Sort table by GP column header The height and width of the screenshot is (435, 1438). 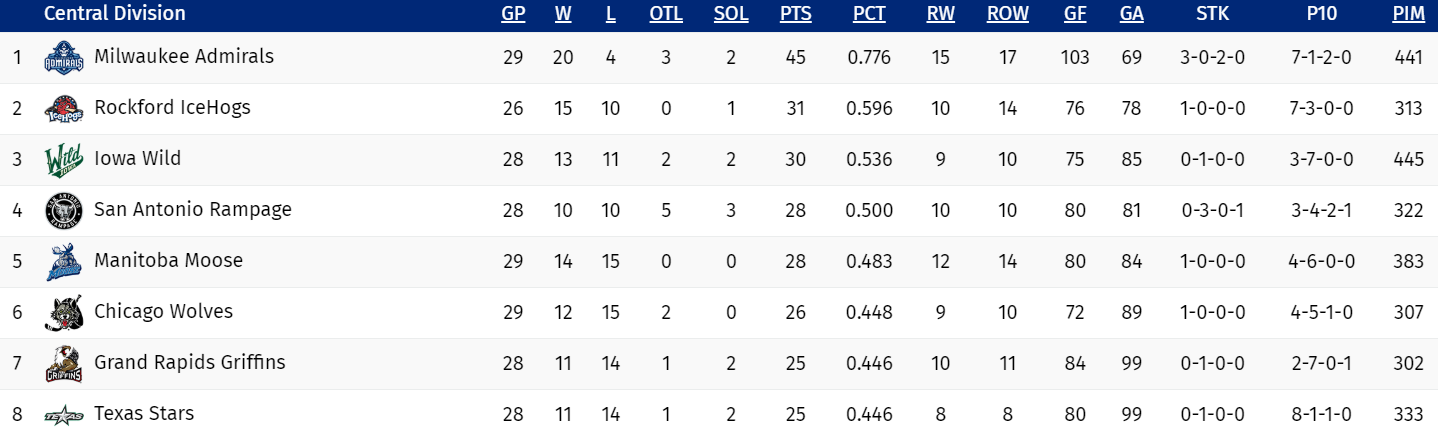tap(513, 14)
